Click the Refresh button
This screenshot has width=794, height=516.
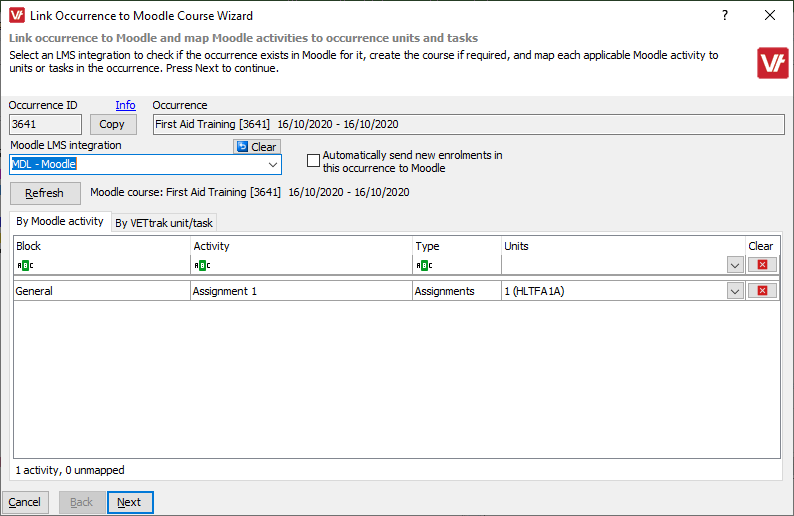[x=45, y=193]
